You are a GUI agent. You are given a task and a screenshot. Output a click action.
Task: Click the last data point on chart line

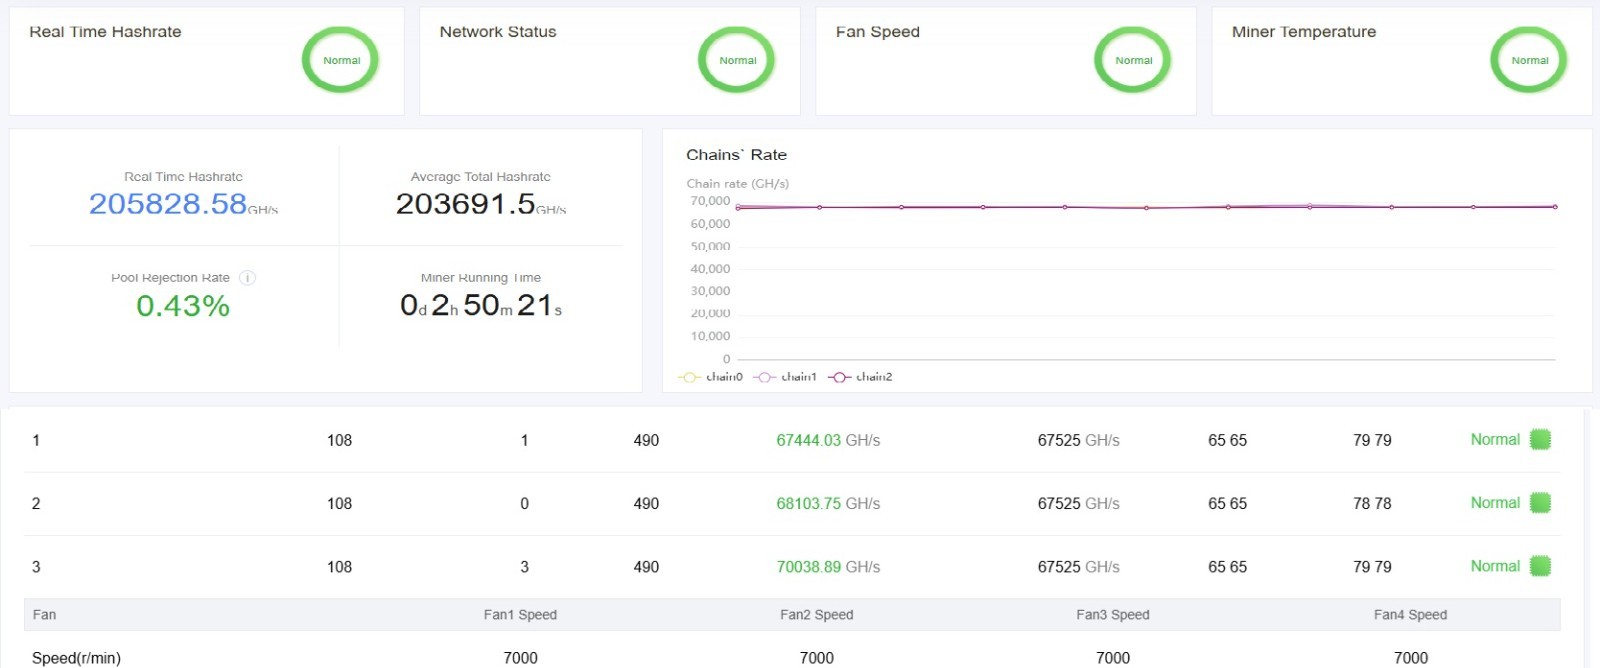coord(1555,207)
